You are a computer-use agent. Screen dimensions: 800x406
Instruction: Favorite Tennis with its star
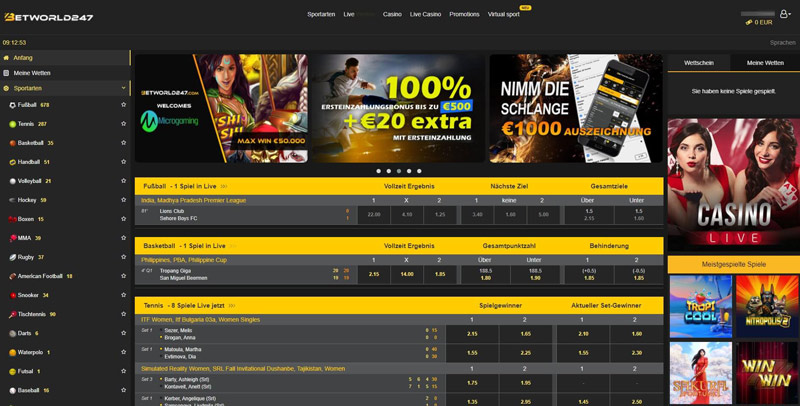click(123, 123)
